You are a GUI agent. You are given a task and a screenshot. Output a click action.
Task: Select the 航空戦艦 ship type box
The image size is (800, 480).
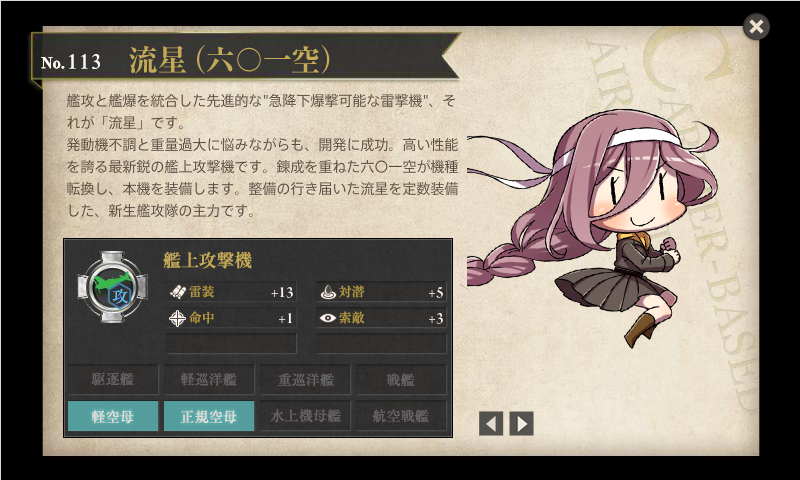coord(401,416)
